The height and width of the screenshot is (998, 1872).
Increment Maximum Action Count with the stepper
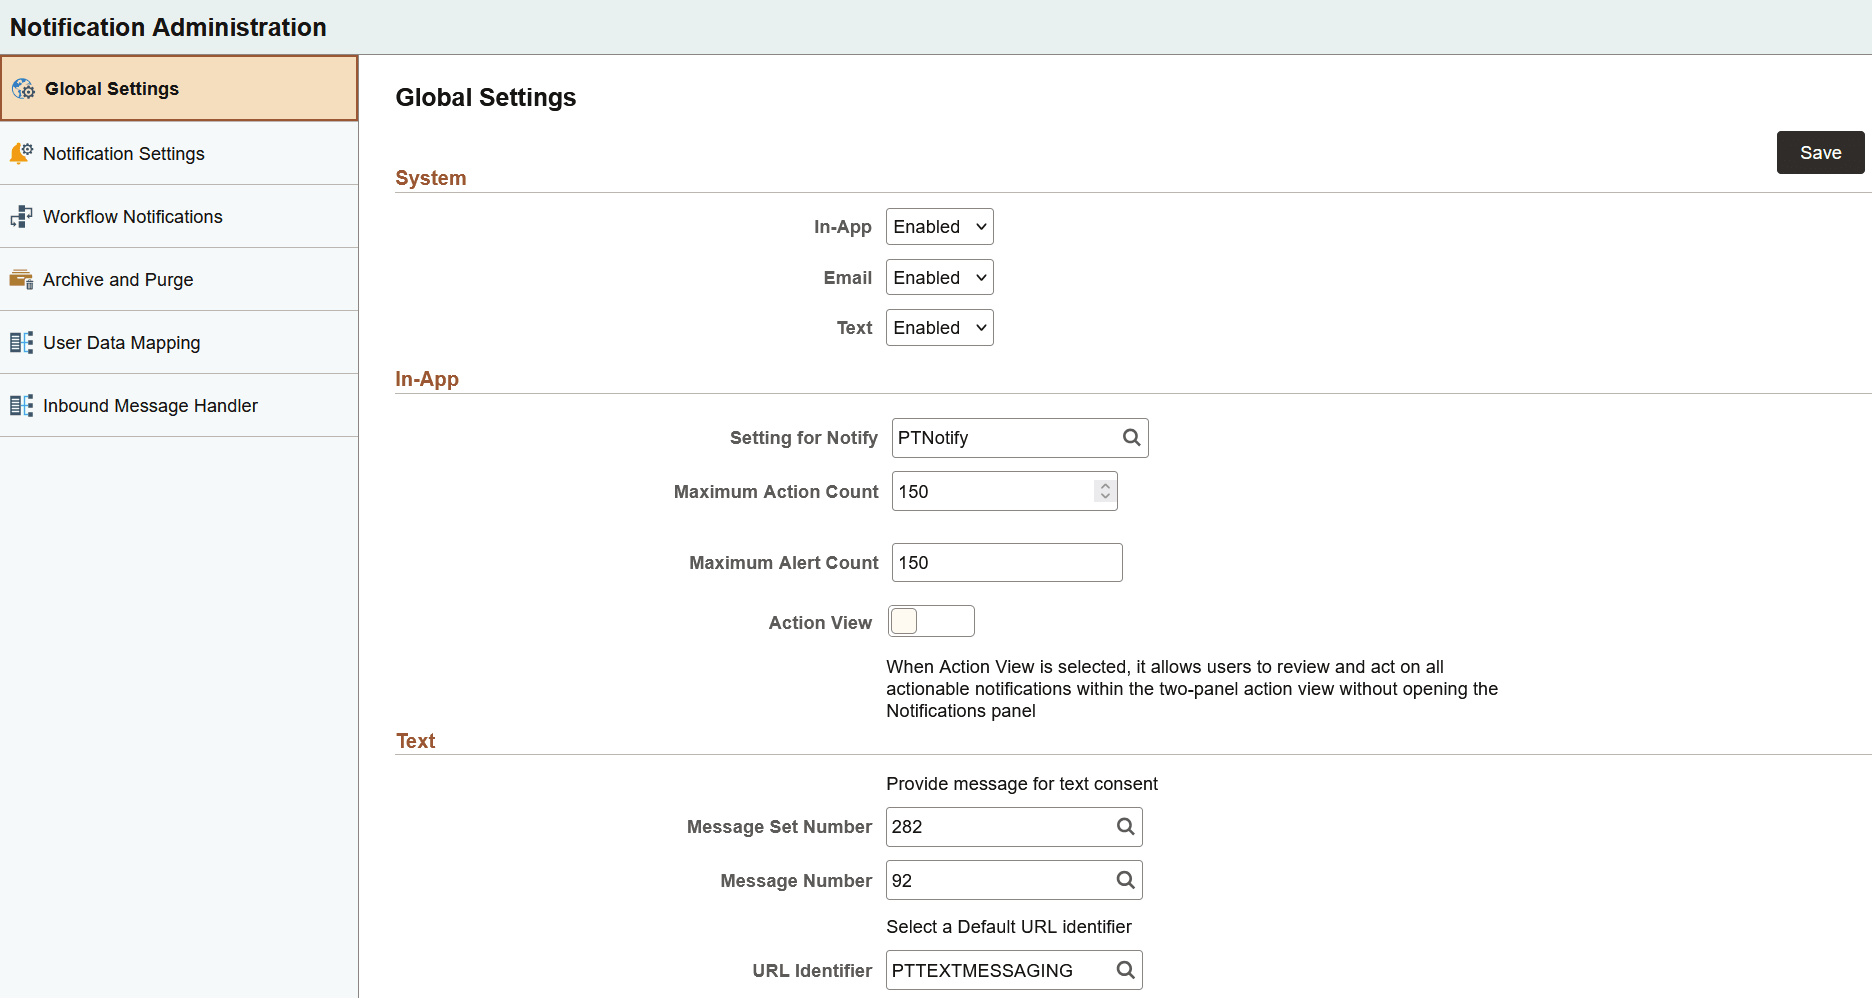click(x=1104, y=484)
